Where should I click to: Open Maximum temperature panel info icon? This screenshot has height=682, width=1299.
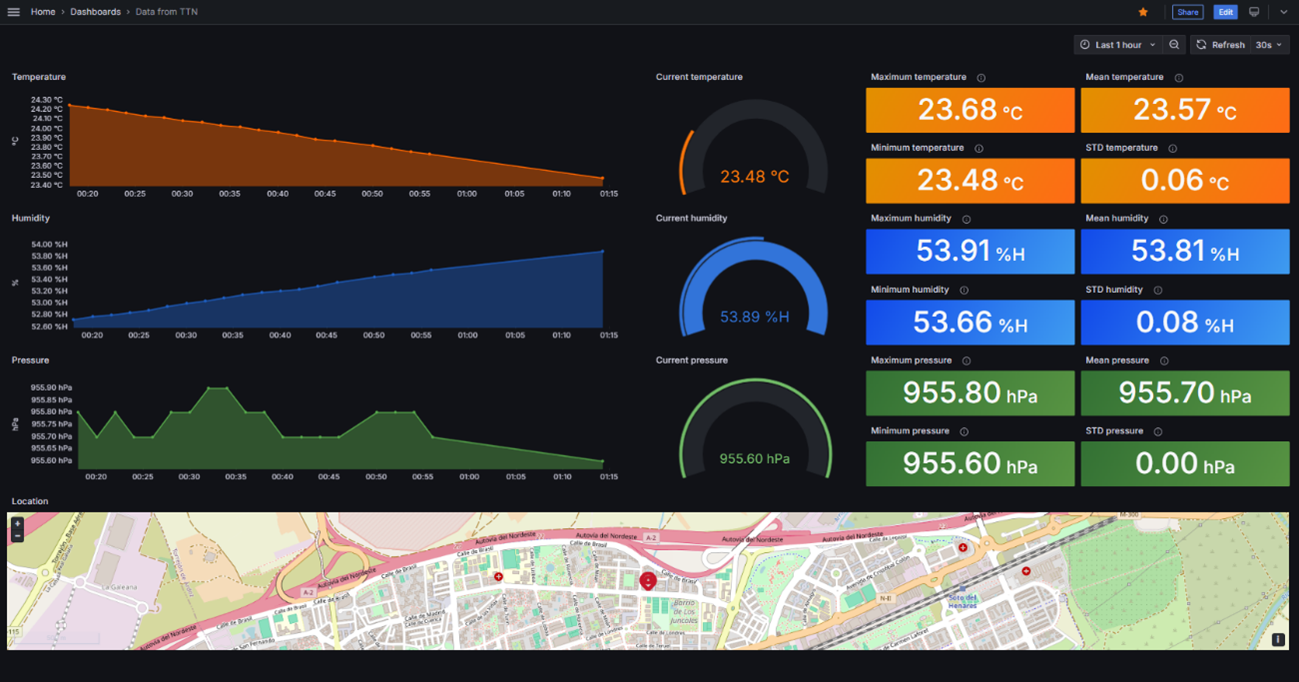(981, 78)
